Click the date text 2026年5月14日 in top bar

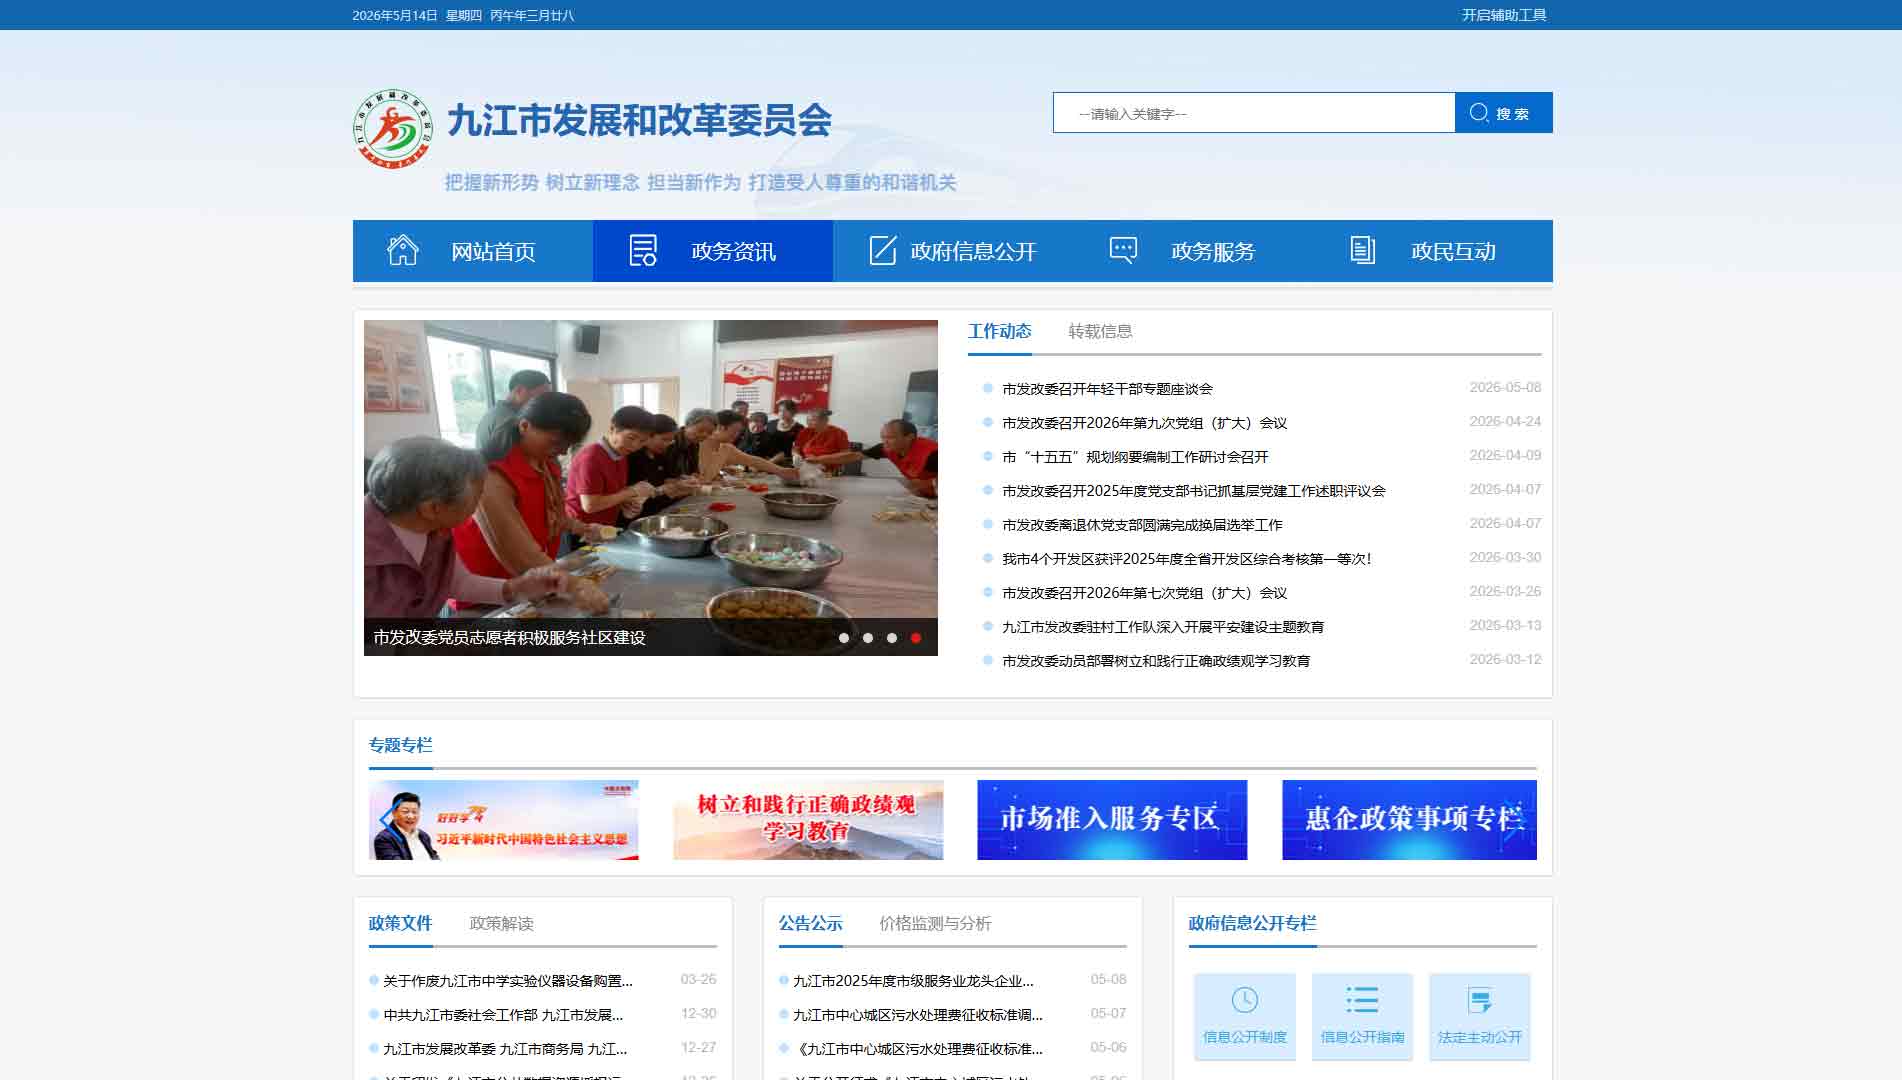tap(395, 15)
